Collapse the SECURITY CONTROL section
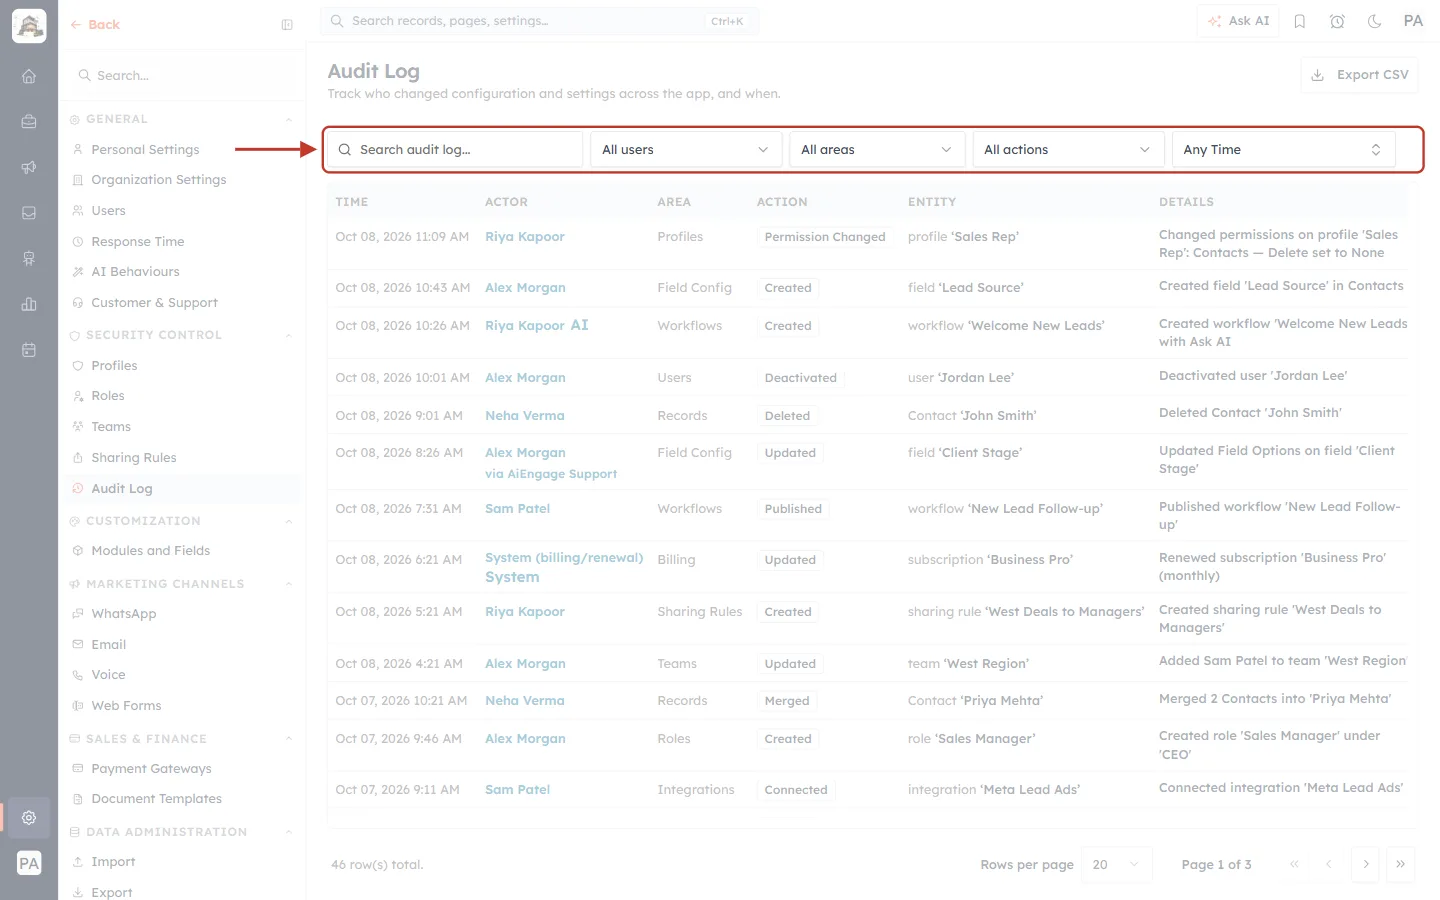This screenshot has height=900, width=1440. pos(289,336)
